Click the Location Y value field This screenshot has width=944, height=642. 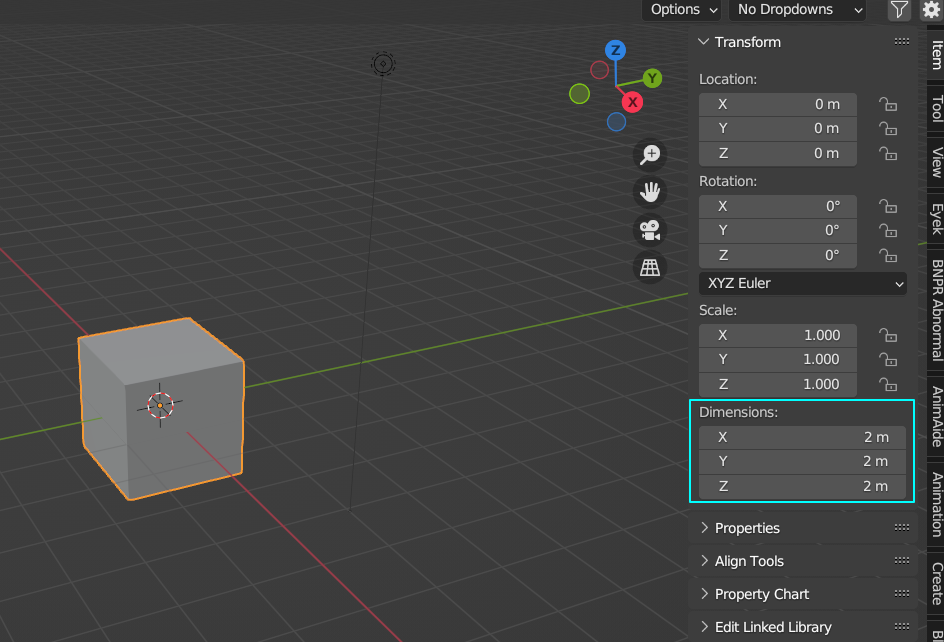coord(778,128)
